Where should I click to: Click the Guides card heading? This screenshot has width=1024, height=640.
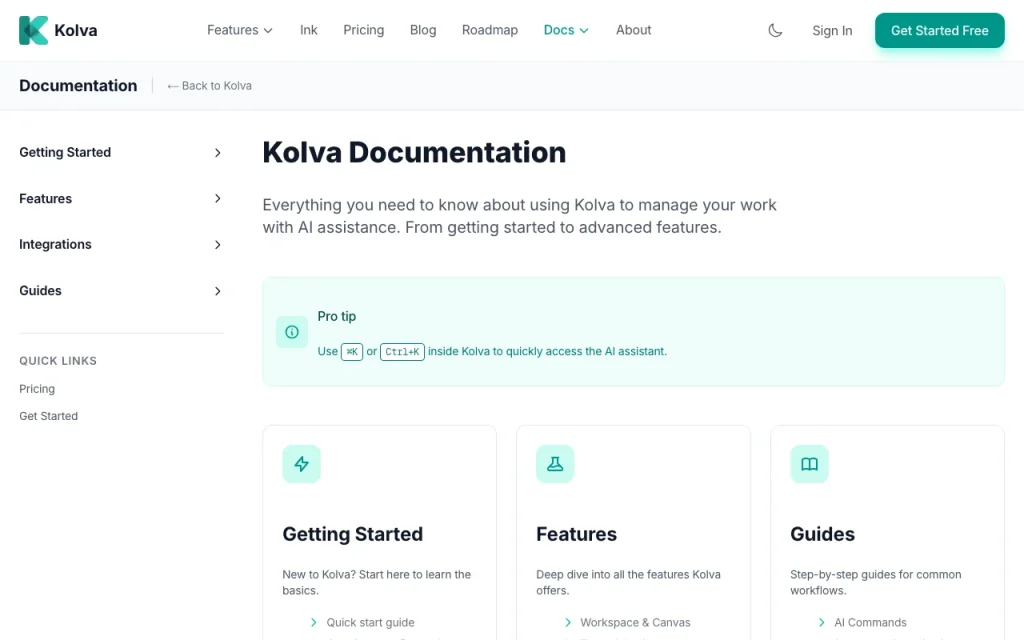[822, 534]
